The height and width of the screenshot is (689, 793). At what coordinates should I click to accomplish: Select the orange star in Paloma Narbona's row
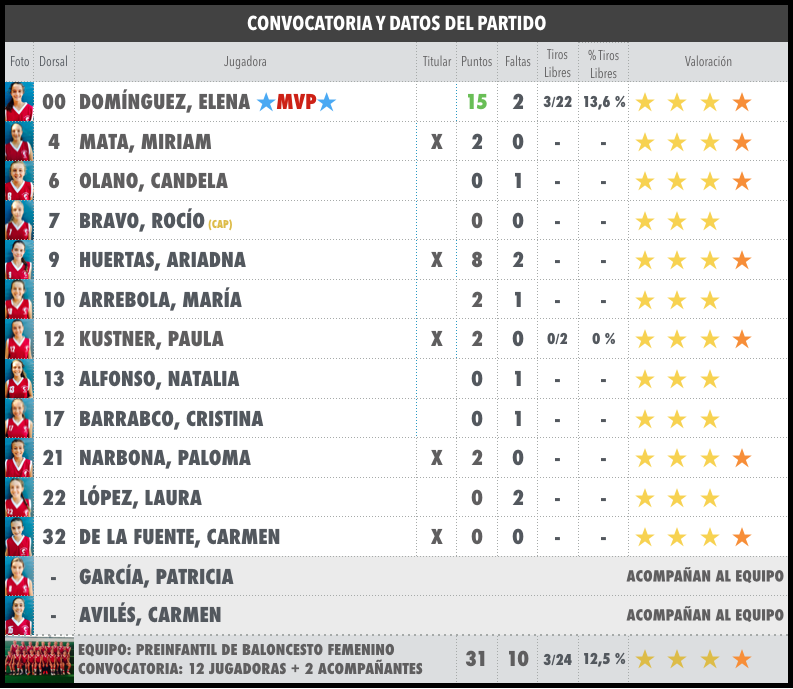(742, 458)
